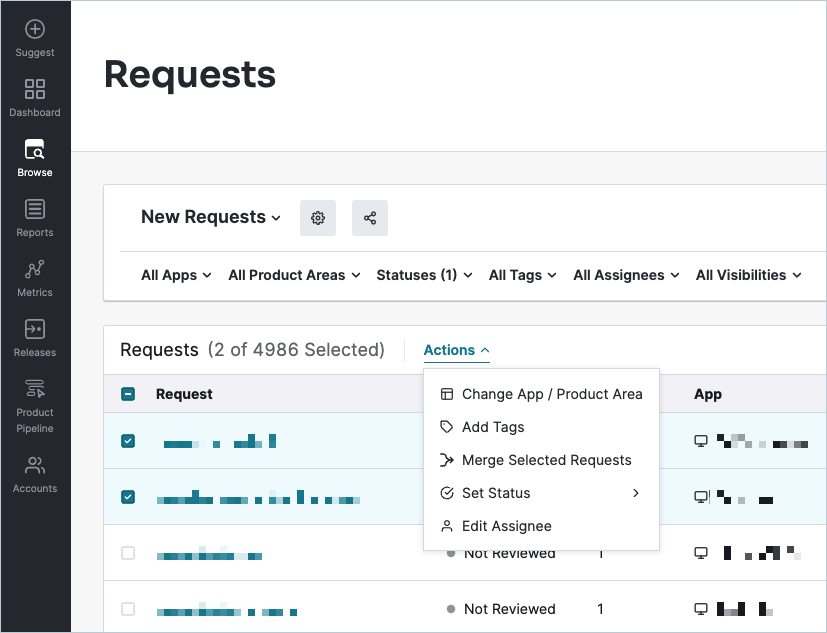Open Releases from the sidebar
Screen dimensions: 827x633
coord(35,338)
